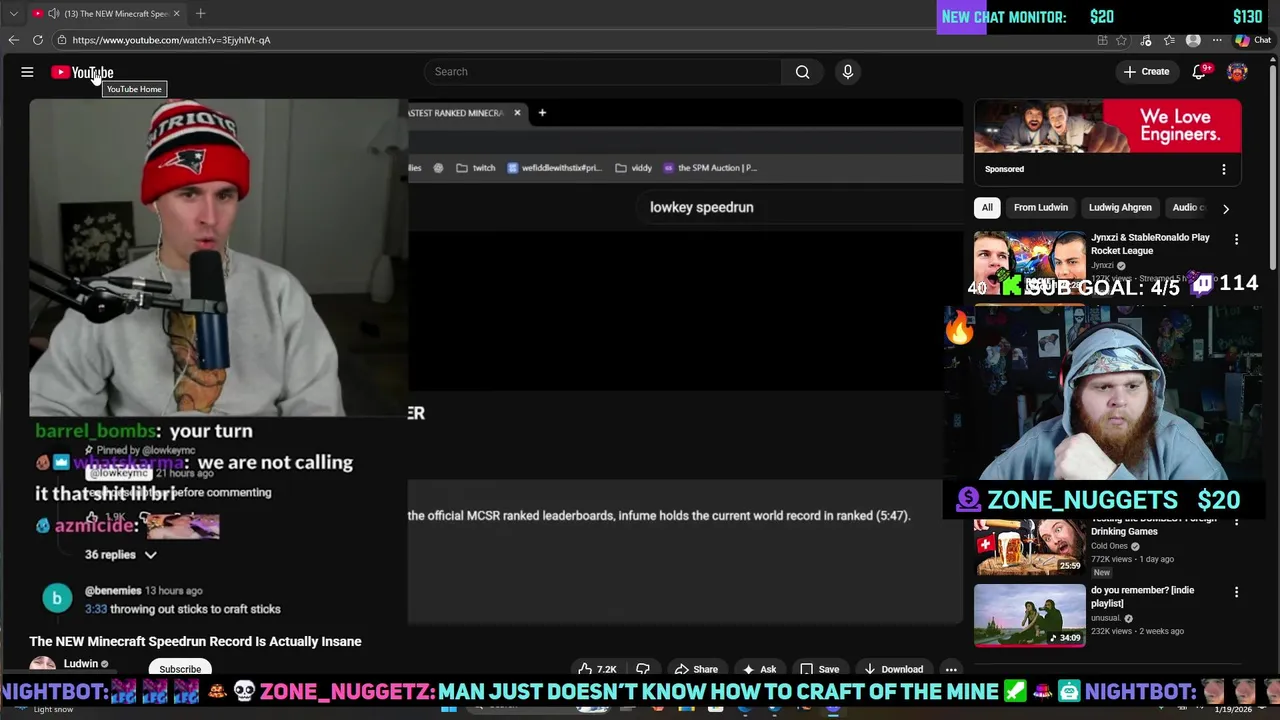
Task: Open YouTube notifications bell
Action: [1199, 72]
